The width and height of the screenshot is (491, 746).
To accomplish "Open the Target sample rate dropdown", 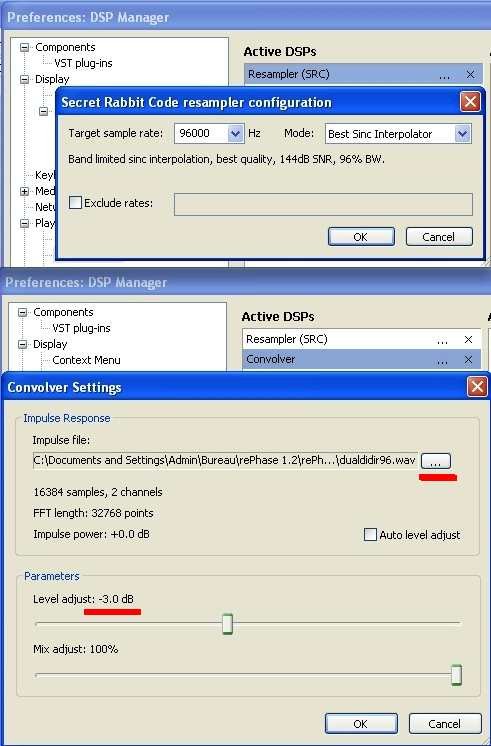I will pyautogui.click(x=236, y=134).
